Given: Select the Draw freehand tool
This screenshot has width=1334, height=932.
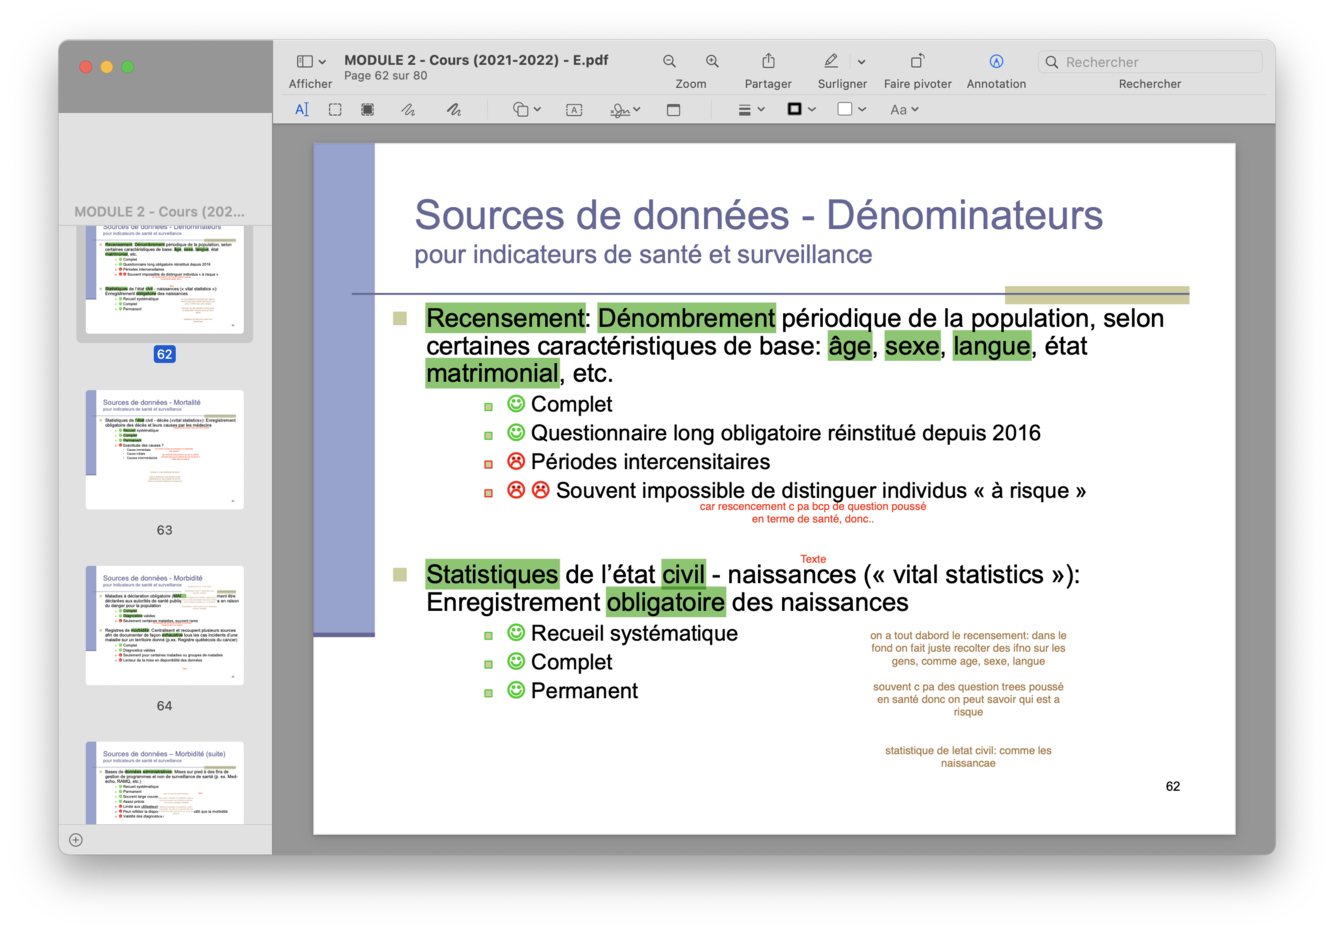Looking at the screenshot, I should [x=454, y=110].
